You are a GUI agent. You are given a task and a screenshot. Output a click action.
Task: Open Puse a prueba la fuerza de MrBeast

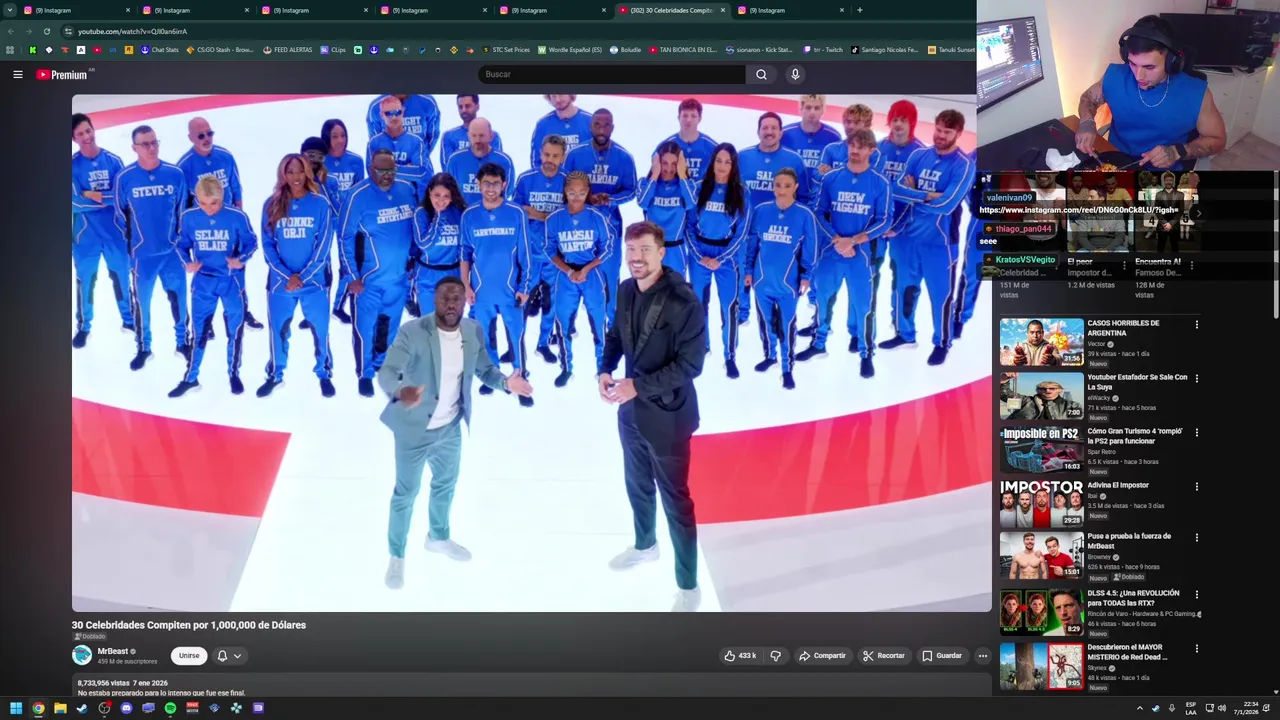[1042, 558]
